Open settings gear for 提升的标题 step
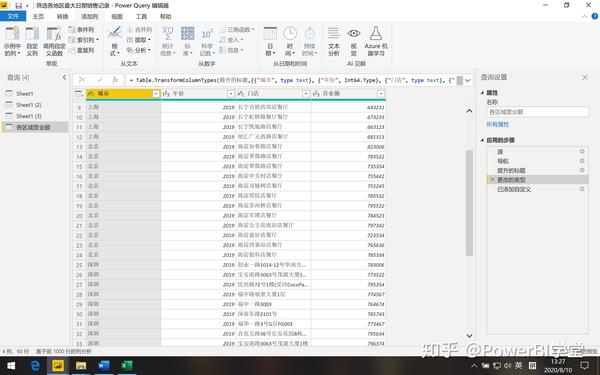Viewport: 600px width, 375px height. 582,170
